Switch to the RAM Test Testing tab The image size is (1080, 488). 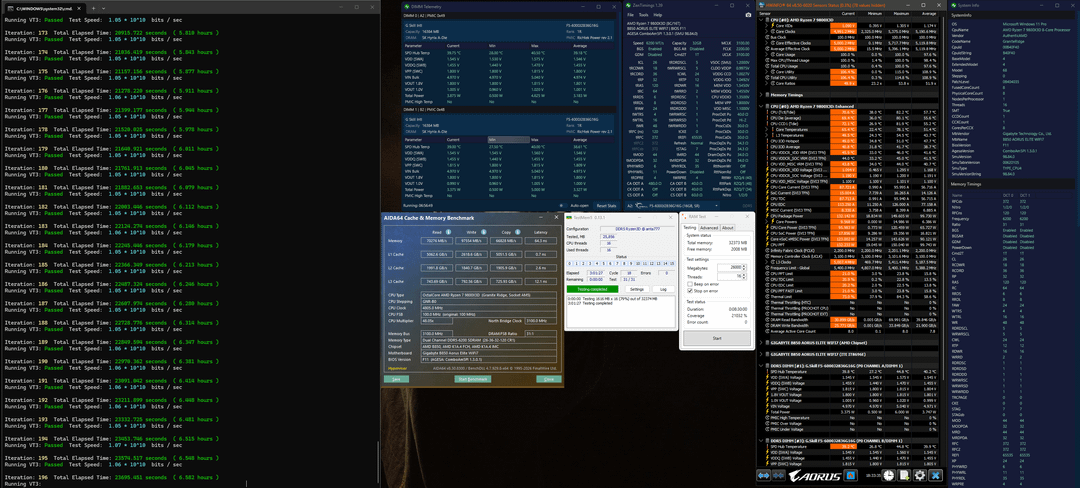689,228
